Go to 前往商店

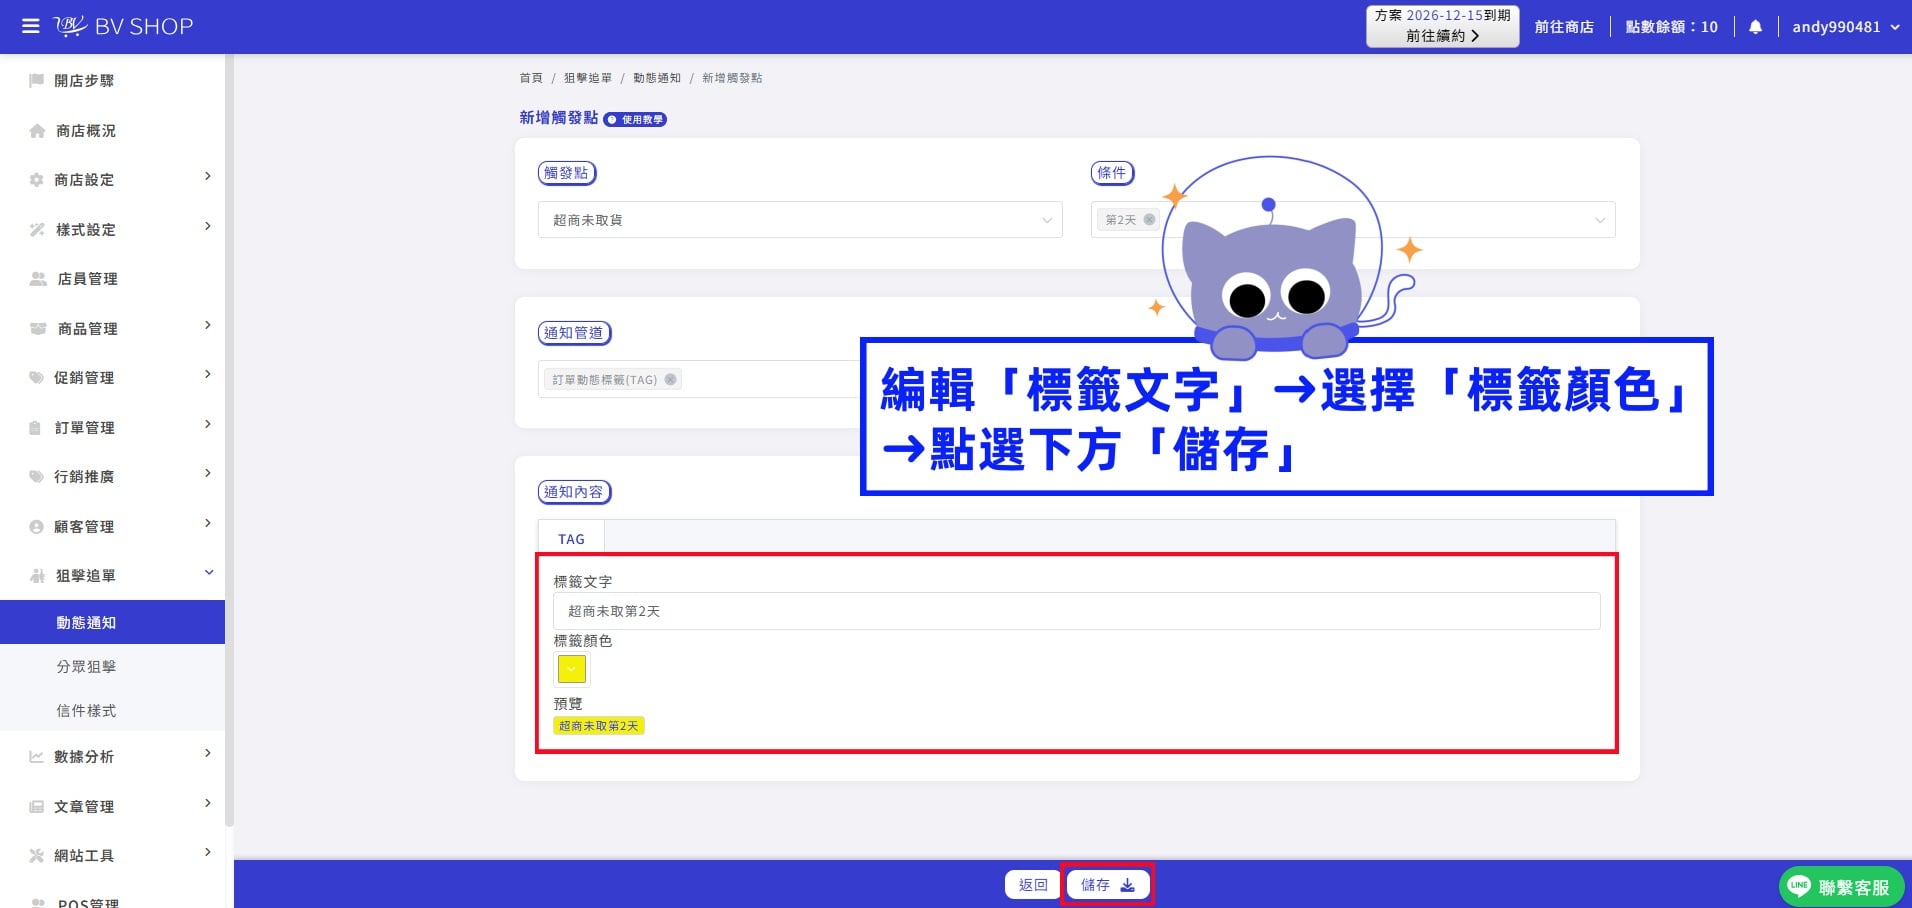[1564, 27]
